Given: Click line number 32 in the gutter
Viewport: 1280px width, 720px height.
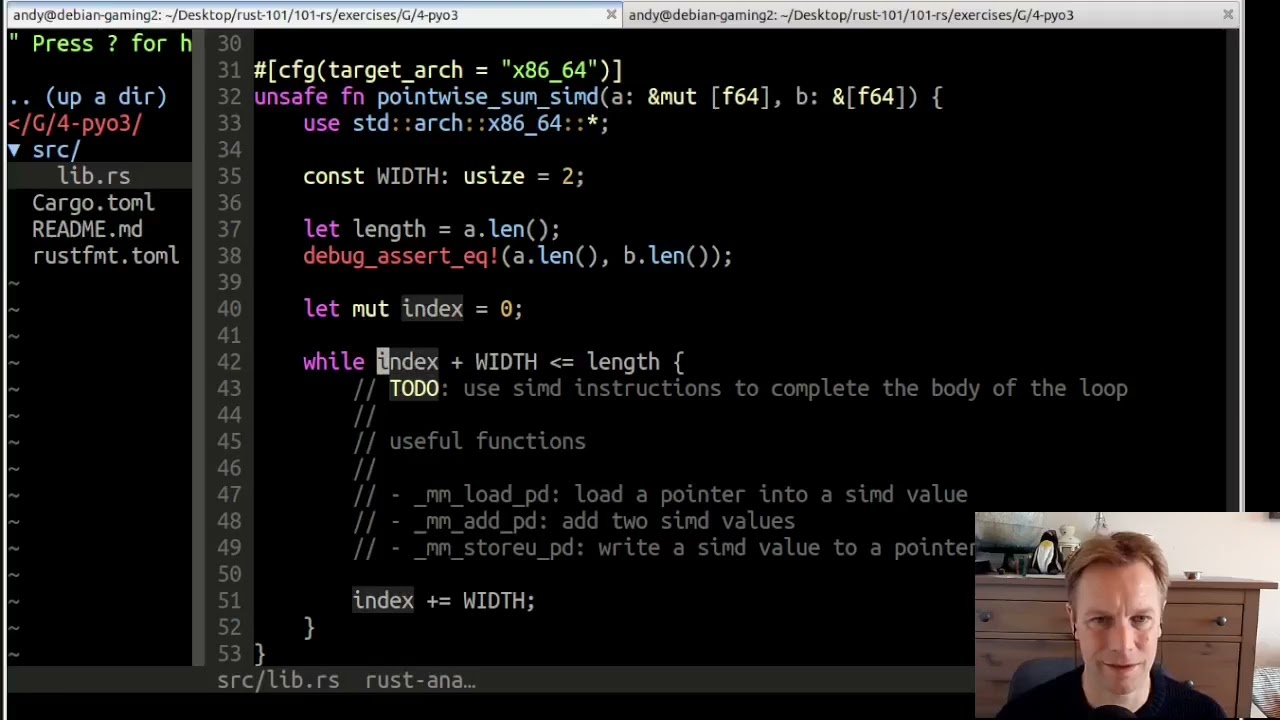Looking at the screenshot, I should (x=229, y=97).
